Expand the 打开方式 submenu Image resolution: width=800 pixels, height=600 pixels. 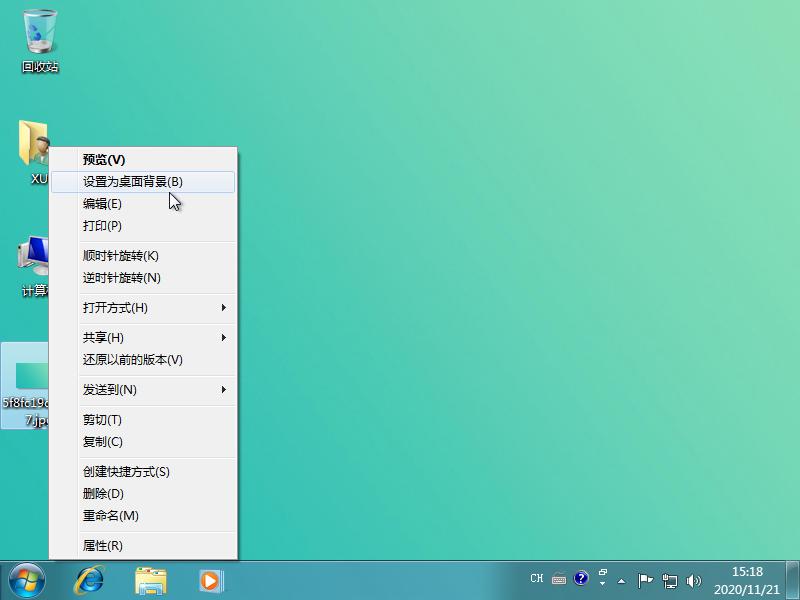[x=110, y=308]
